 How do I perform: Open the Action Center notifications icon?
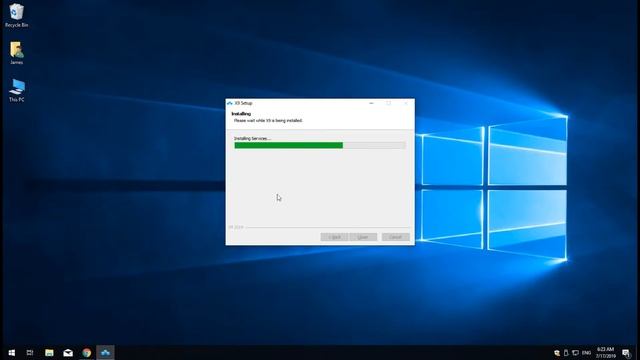[626, 353]
